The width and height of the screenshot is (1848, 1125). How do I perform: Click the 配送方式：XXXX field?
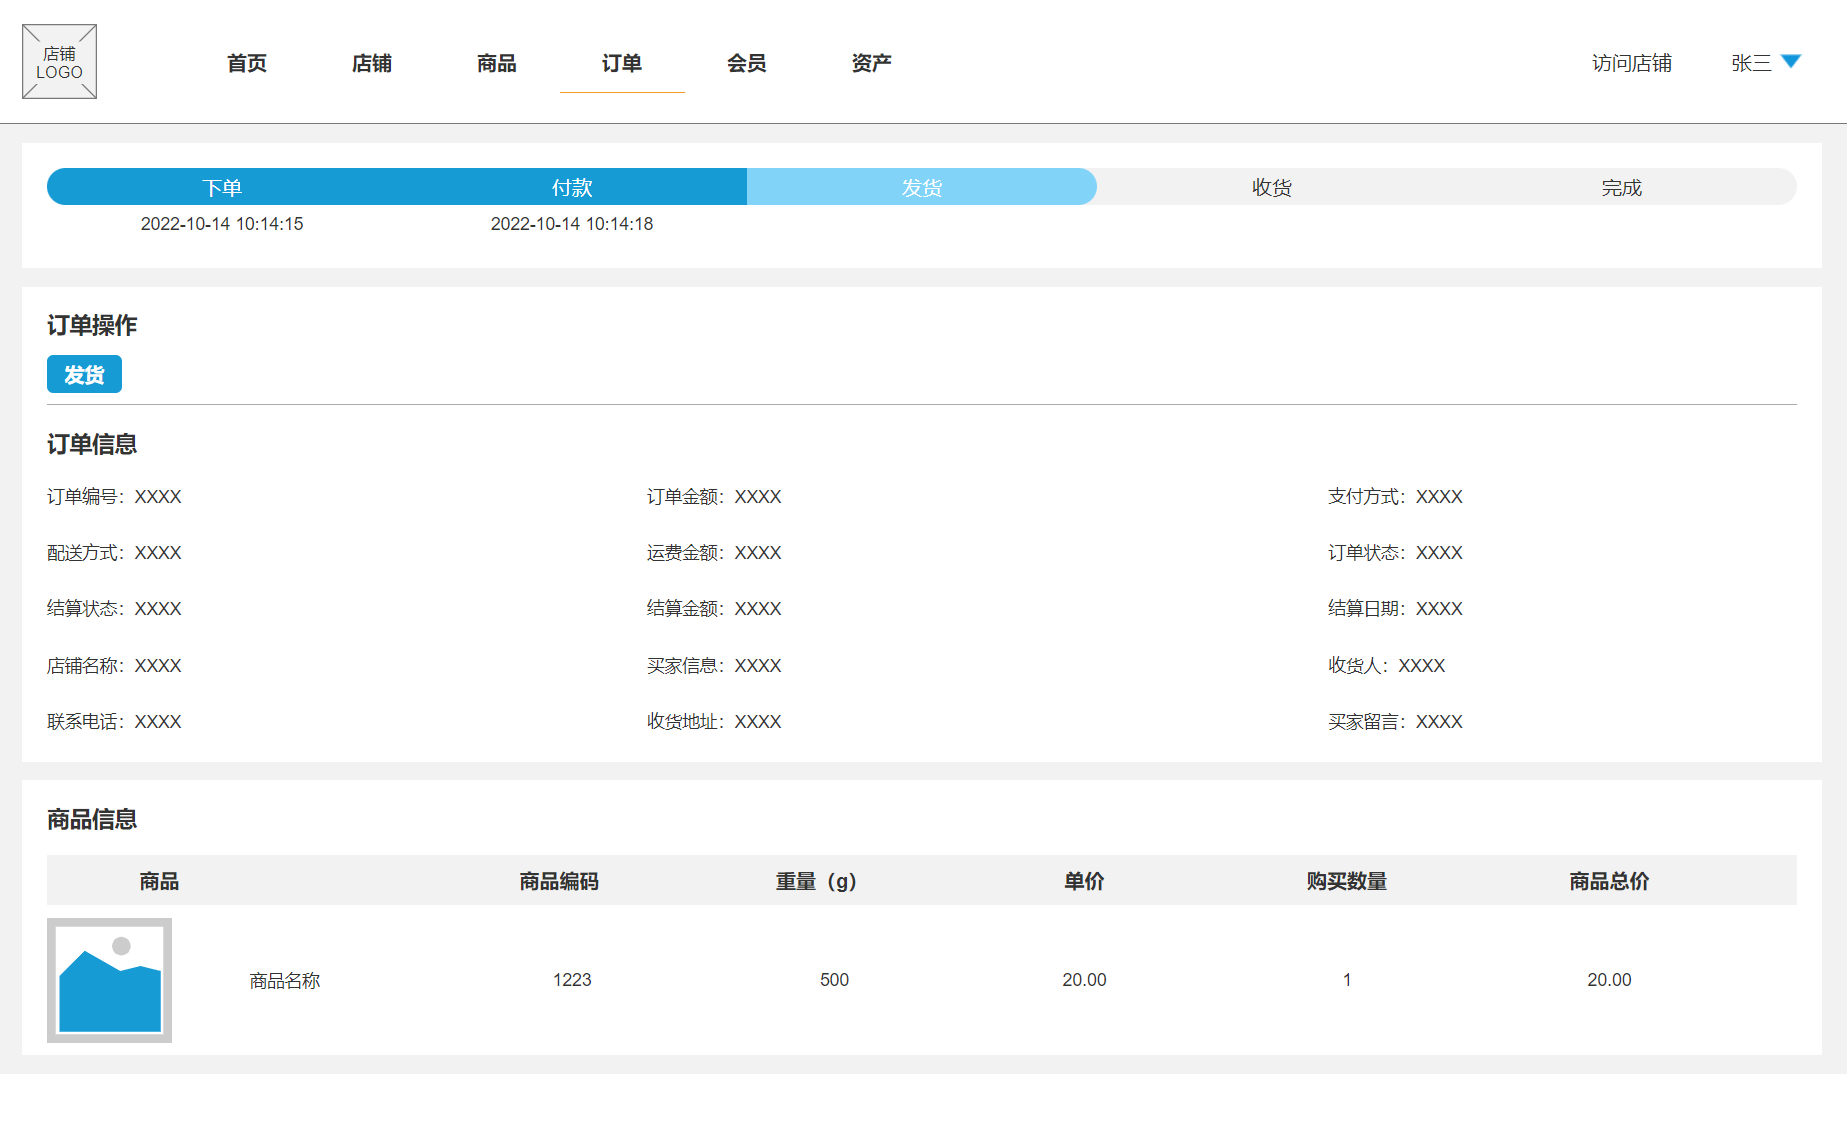click(x=114, y=553)
